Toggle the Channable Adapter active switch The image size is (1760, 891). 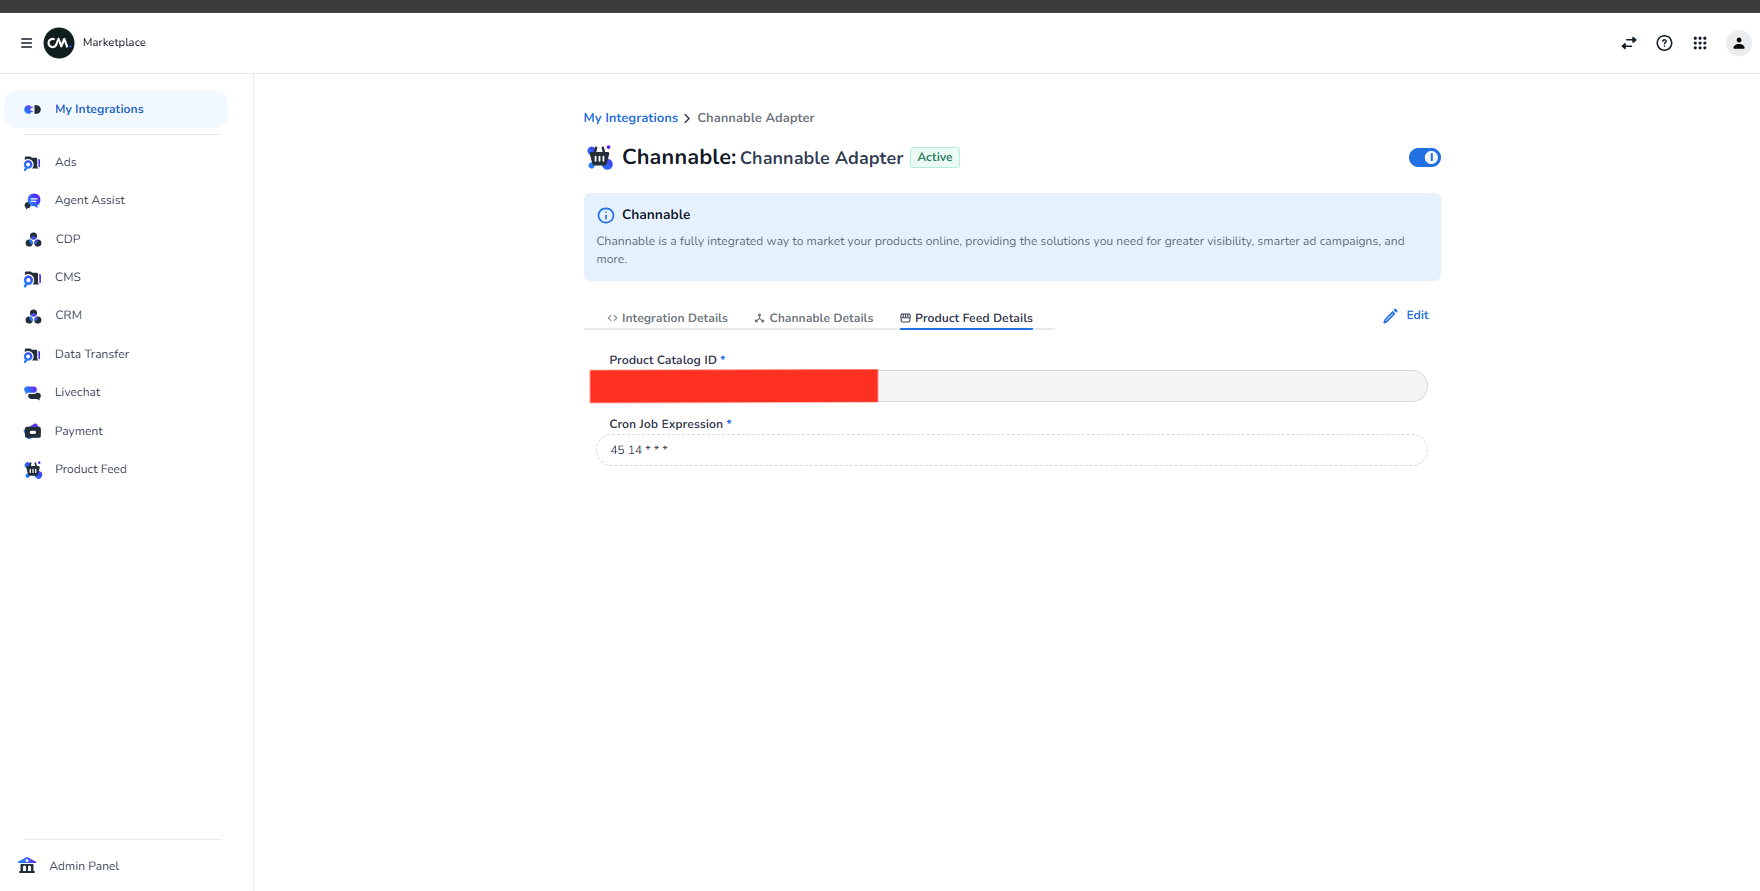(1424, 157)
